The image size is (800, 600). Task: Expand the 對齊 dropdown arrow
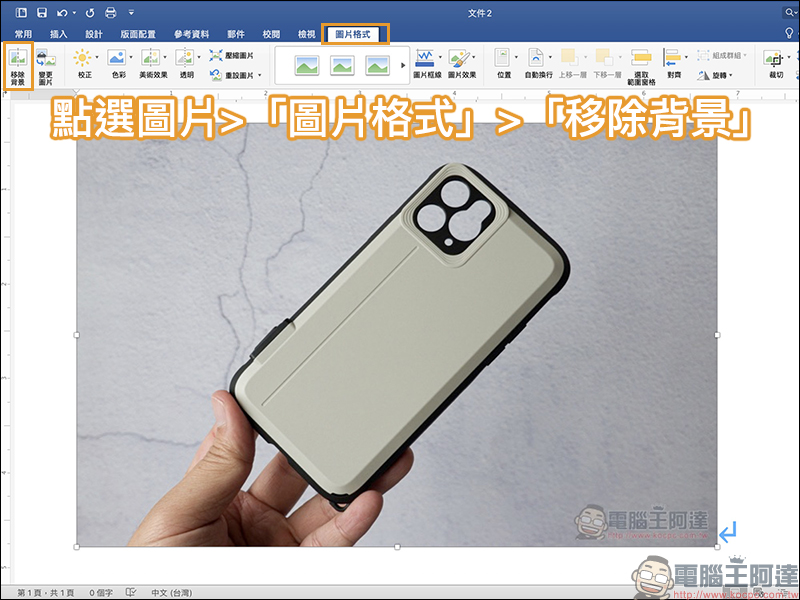tap(686, 58)
